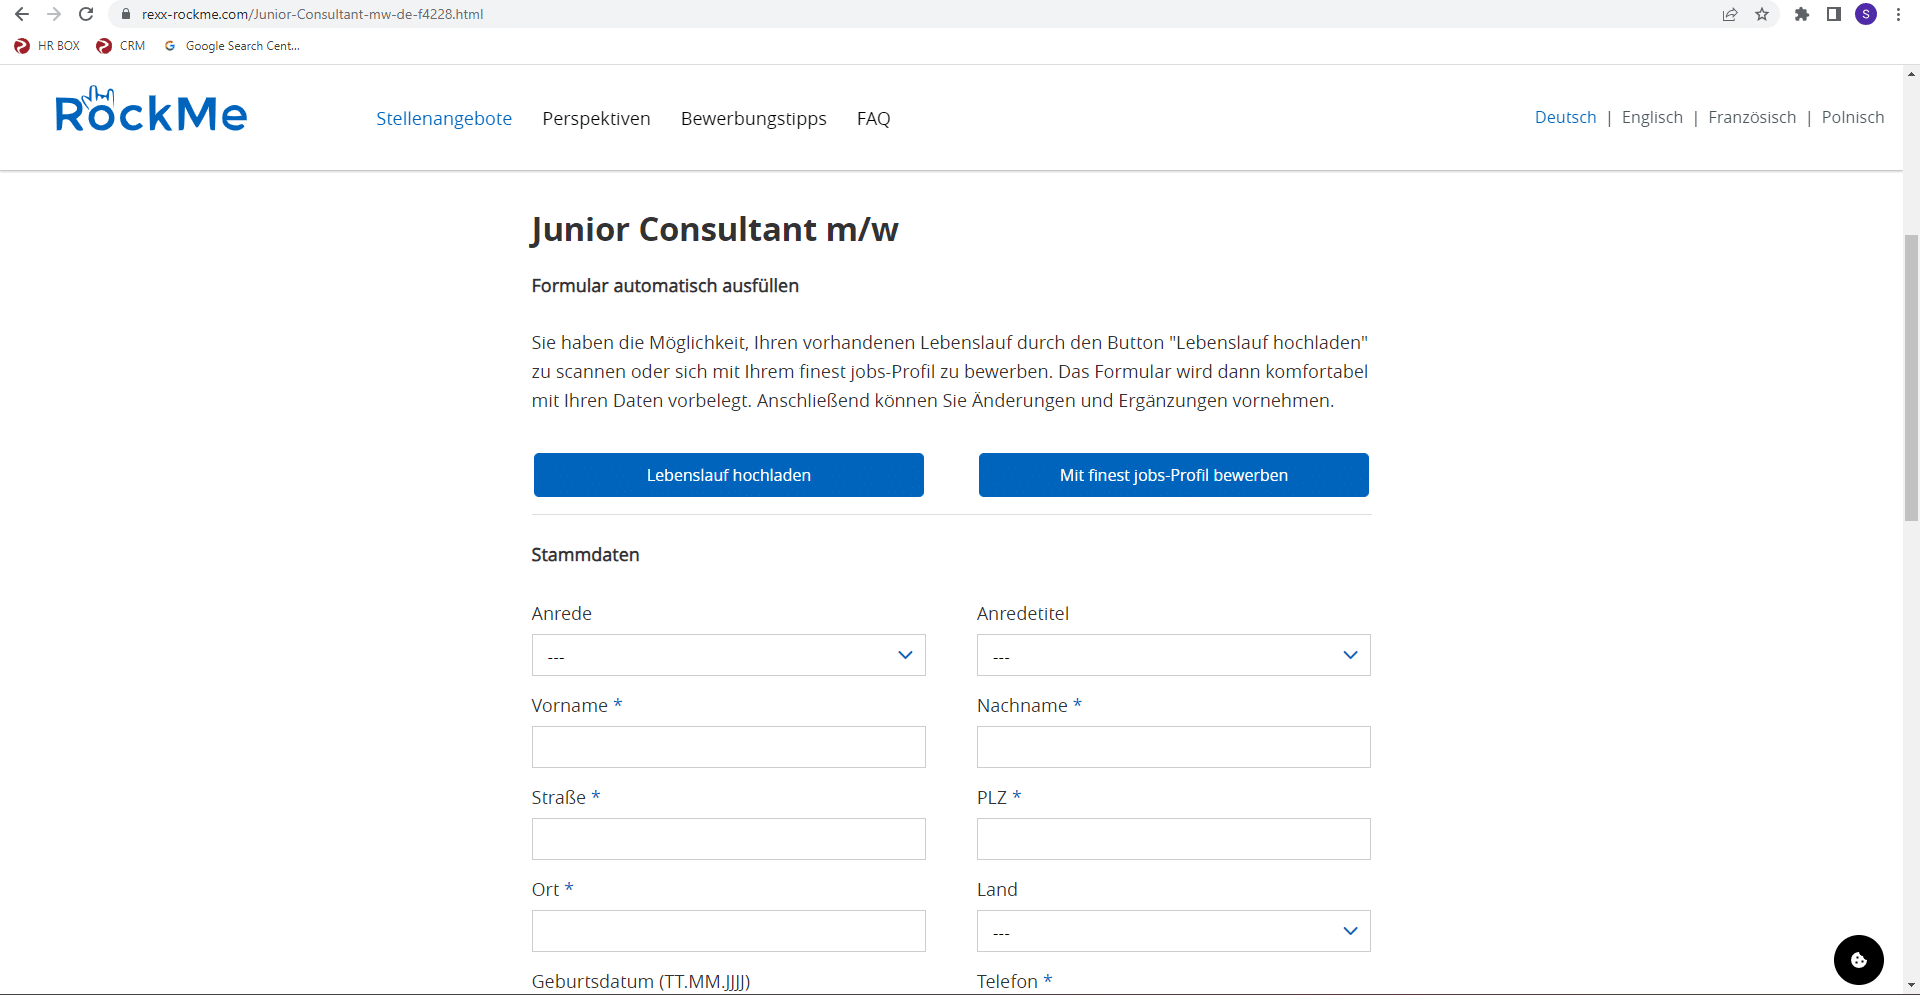1920x995 pixels.
Task: Reload the page with refresh icon
Action: point(86,14)
